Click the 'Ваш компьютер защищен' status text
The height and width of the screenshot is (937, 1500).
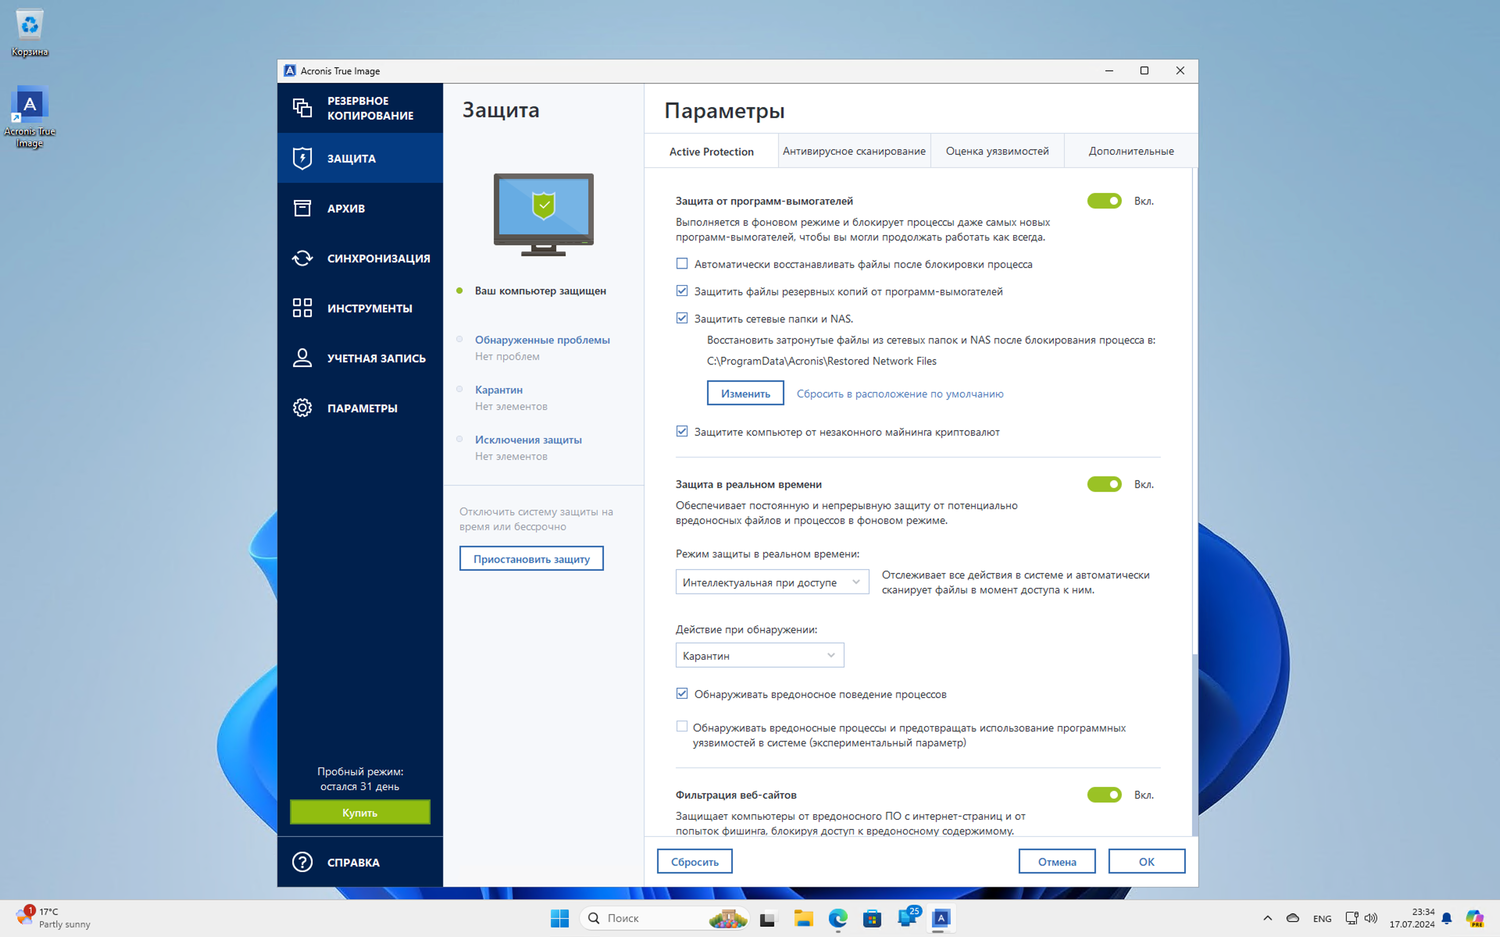click(540, 291)
